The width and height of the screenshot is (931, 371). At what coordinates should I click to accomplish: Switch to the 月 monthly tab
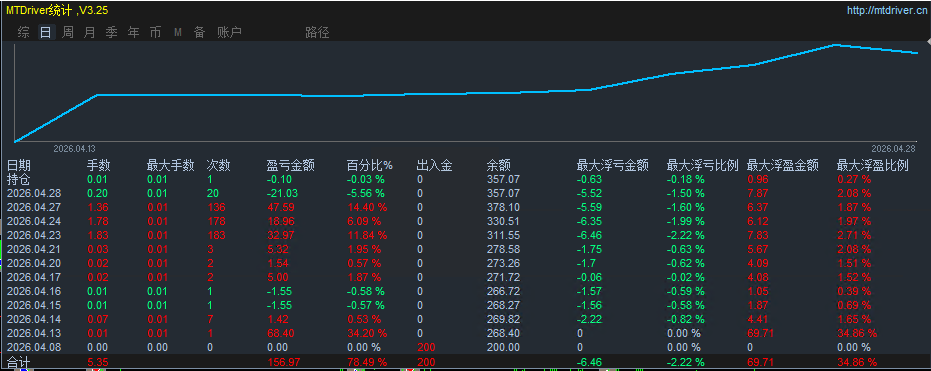click(x=90, y=33)
